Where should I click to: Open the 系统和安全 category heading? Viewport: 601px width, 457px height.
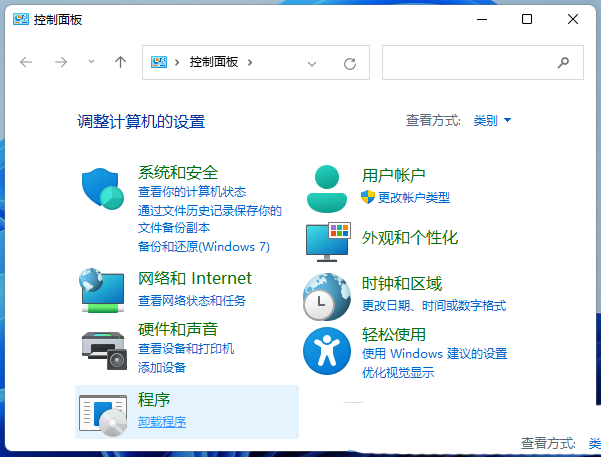[178, 173]
